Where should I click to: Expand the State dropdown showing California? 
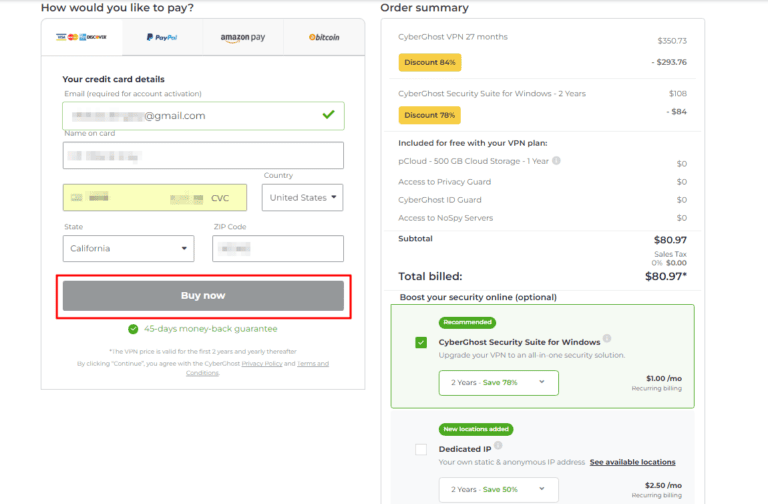(x=130, y=248)
